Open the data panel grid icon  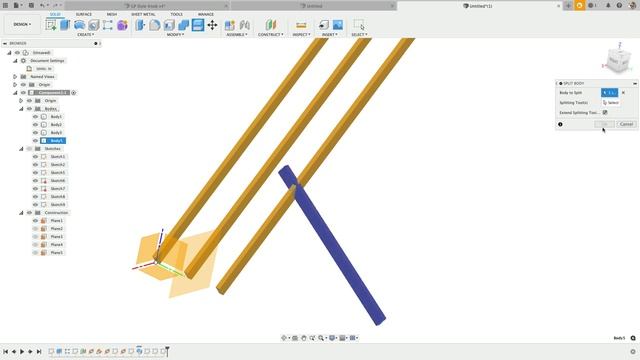click(x=5, y=5)
